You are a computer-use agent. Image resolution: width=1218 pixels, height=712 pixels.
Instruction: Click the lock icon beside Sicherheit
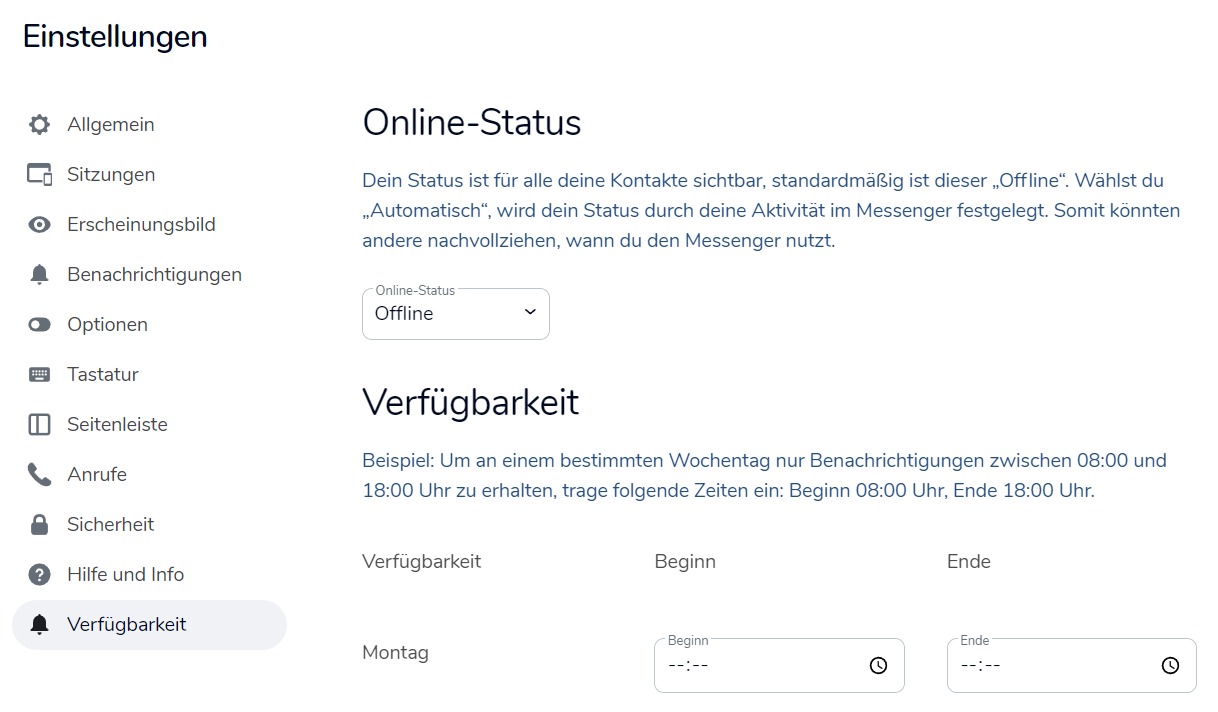click(x=39, y=525)
